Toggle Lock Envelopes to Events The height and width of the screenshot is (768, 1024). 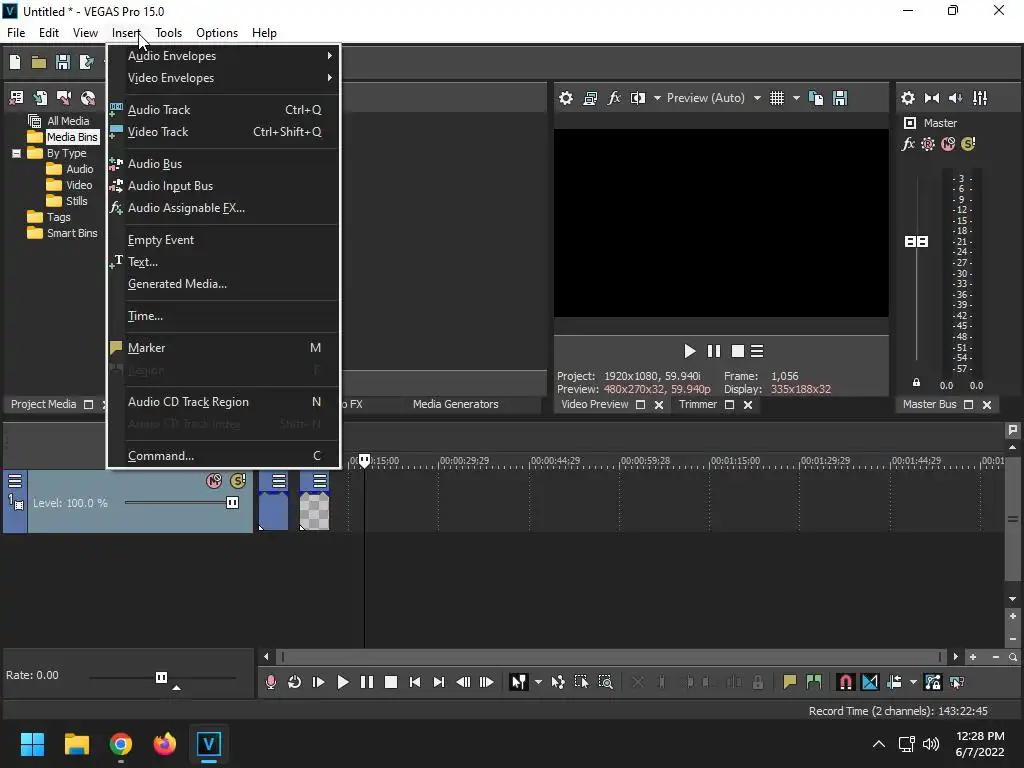pos(933,682)
